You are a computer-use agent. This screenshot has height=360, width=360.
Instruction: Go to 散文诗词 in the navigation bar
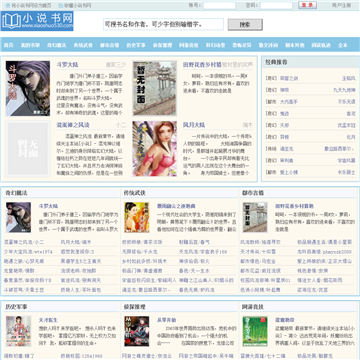point(268,45)
